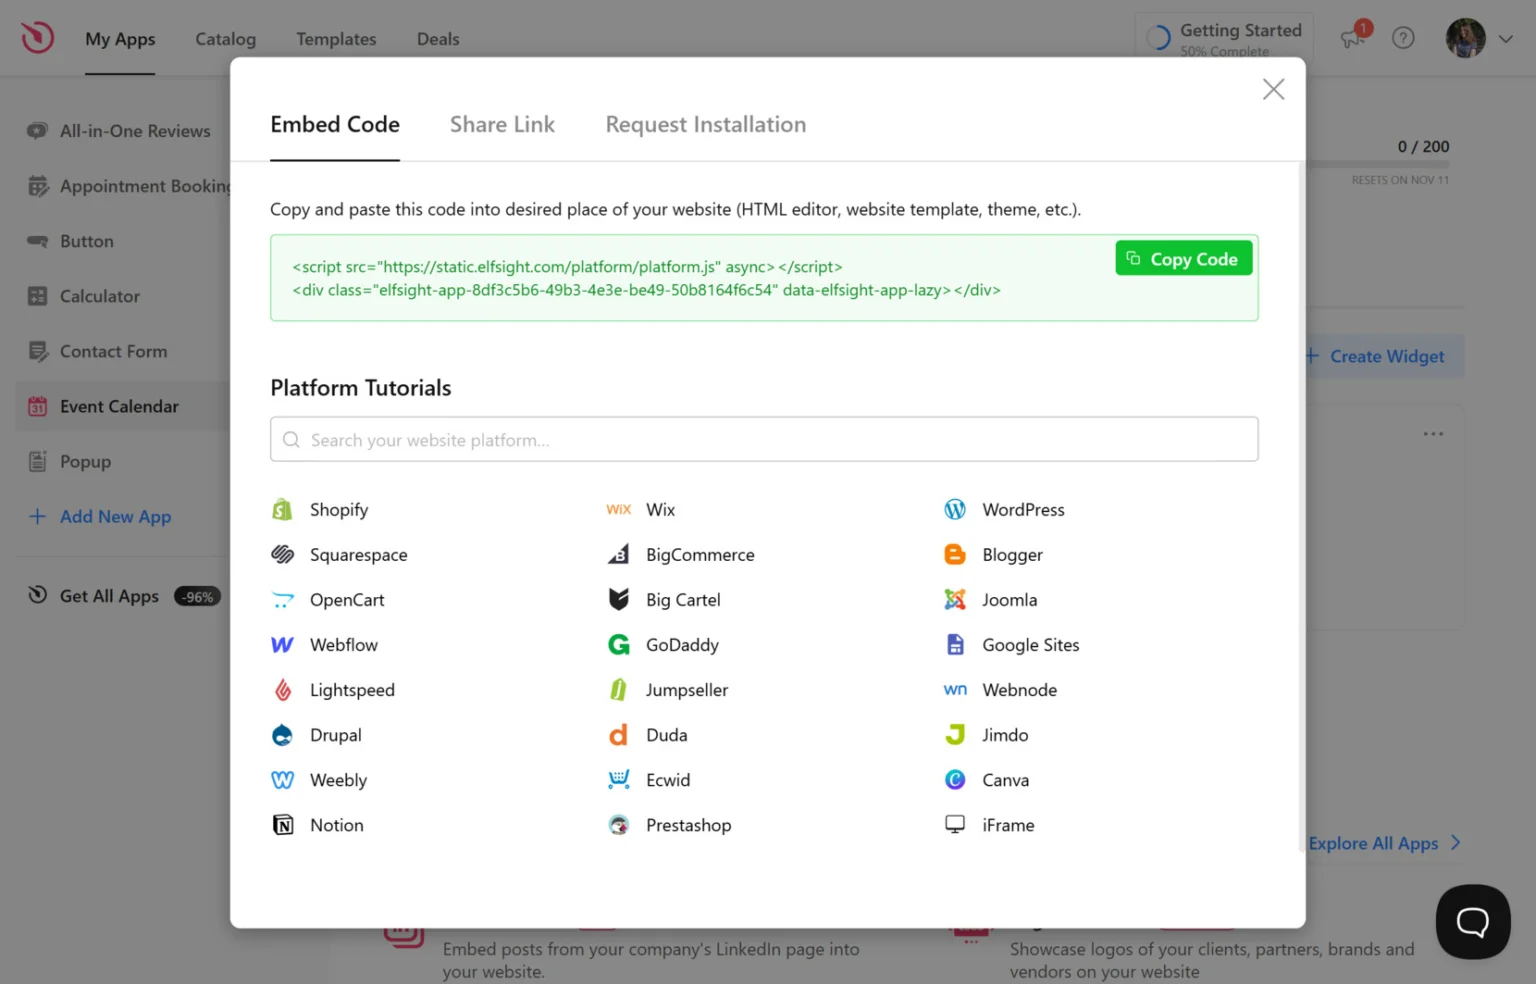1536x984 pixels.
Task: Open the Request Installation tab
Action: tap(705, 125)
